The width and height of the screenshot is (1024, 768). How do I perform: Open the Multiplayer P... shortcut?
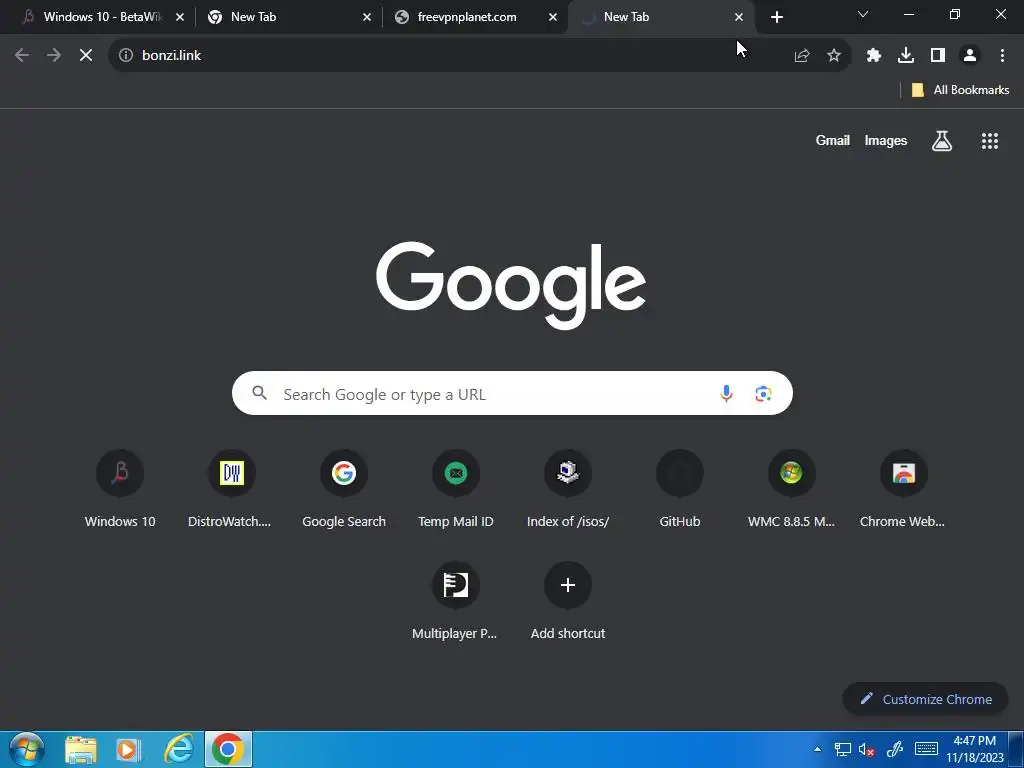[x=456, y=601]
